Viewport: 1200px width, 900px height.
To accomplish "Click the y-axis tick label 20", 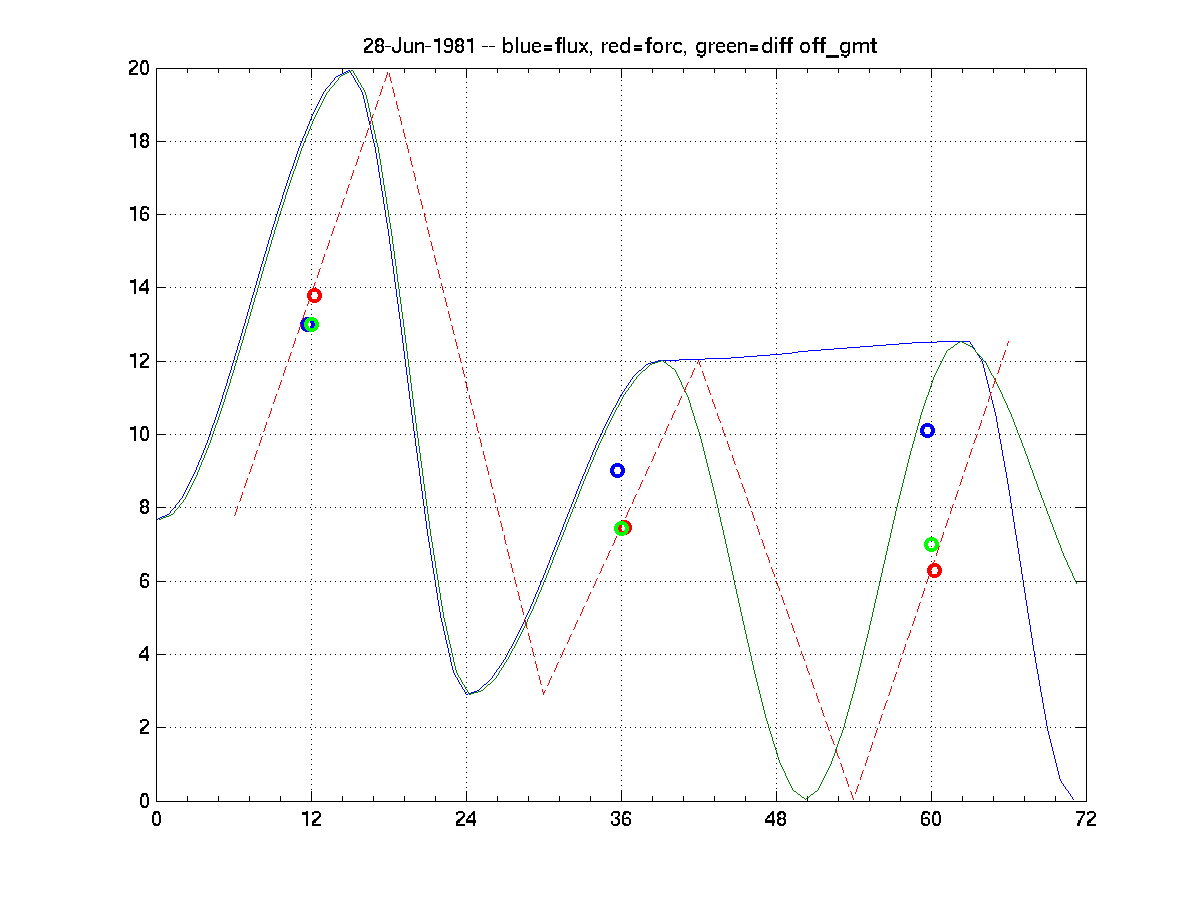I will coord(137,68).
